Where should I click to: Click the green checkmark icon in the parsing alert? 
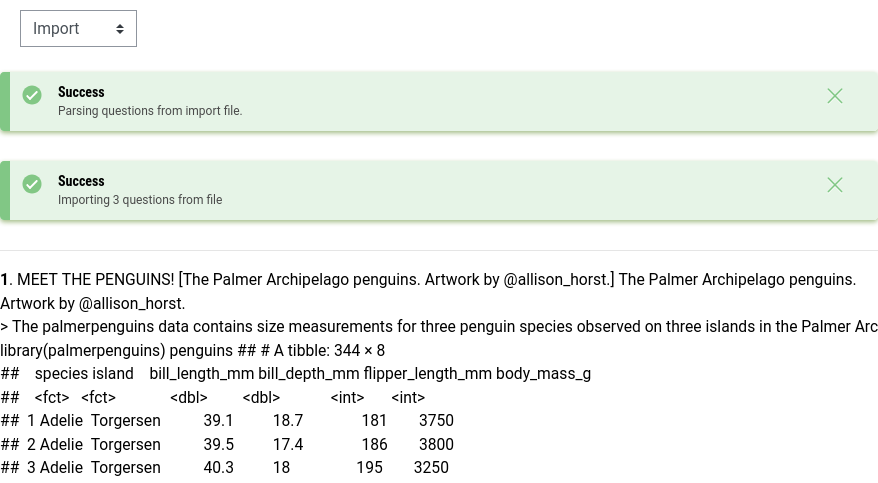(x=32, y=95)
